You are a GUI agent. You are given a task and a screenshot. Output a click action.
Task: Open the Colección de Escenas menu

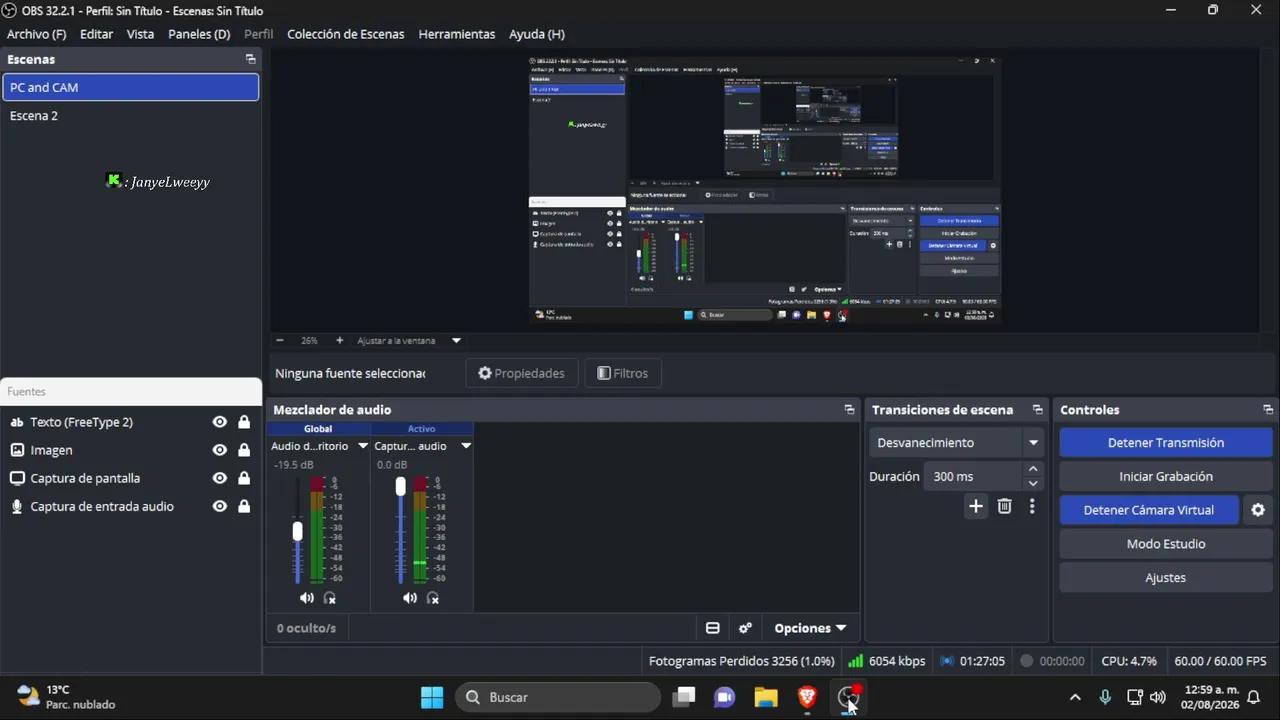(x=346, y=34)
